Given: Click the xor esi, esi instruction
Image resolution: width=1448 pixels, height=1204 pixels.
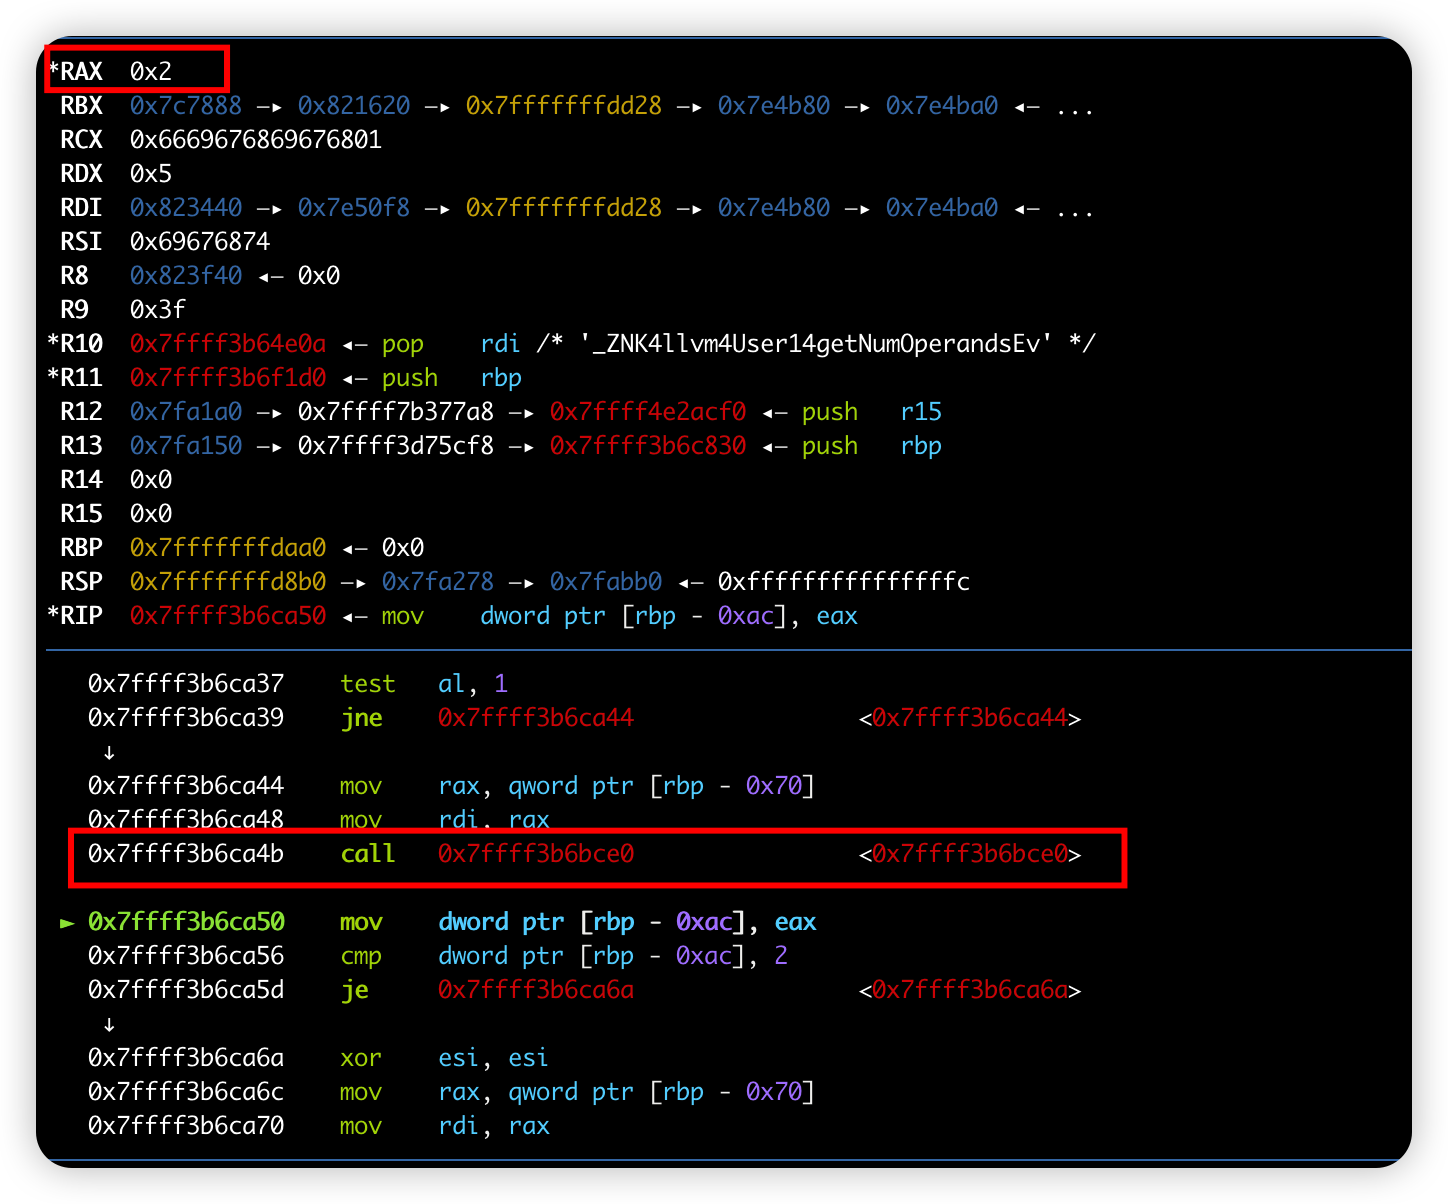Looking at the screenshot, I should tap(444, 1058).
